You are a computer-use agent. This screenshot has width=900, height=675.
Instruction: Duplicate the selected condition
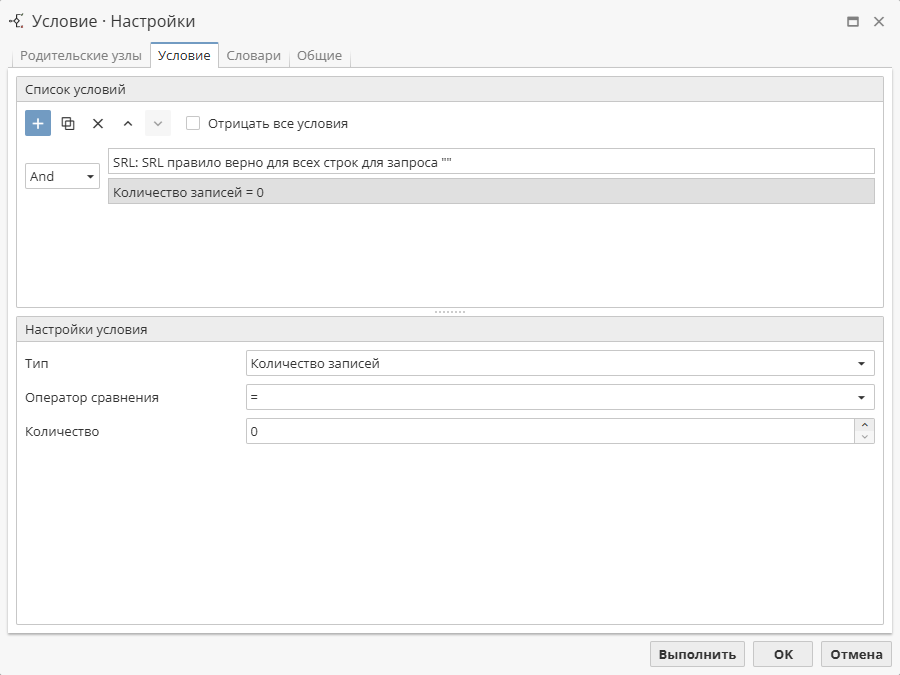(x=68, y=123)
